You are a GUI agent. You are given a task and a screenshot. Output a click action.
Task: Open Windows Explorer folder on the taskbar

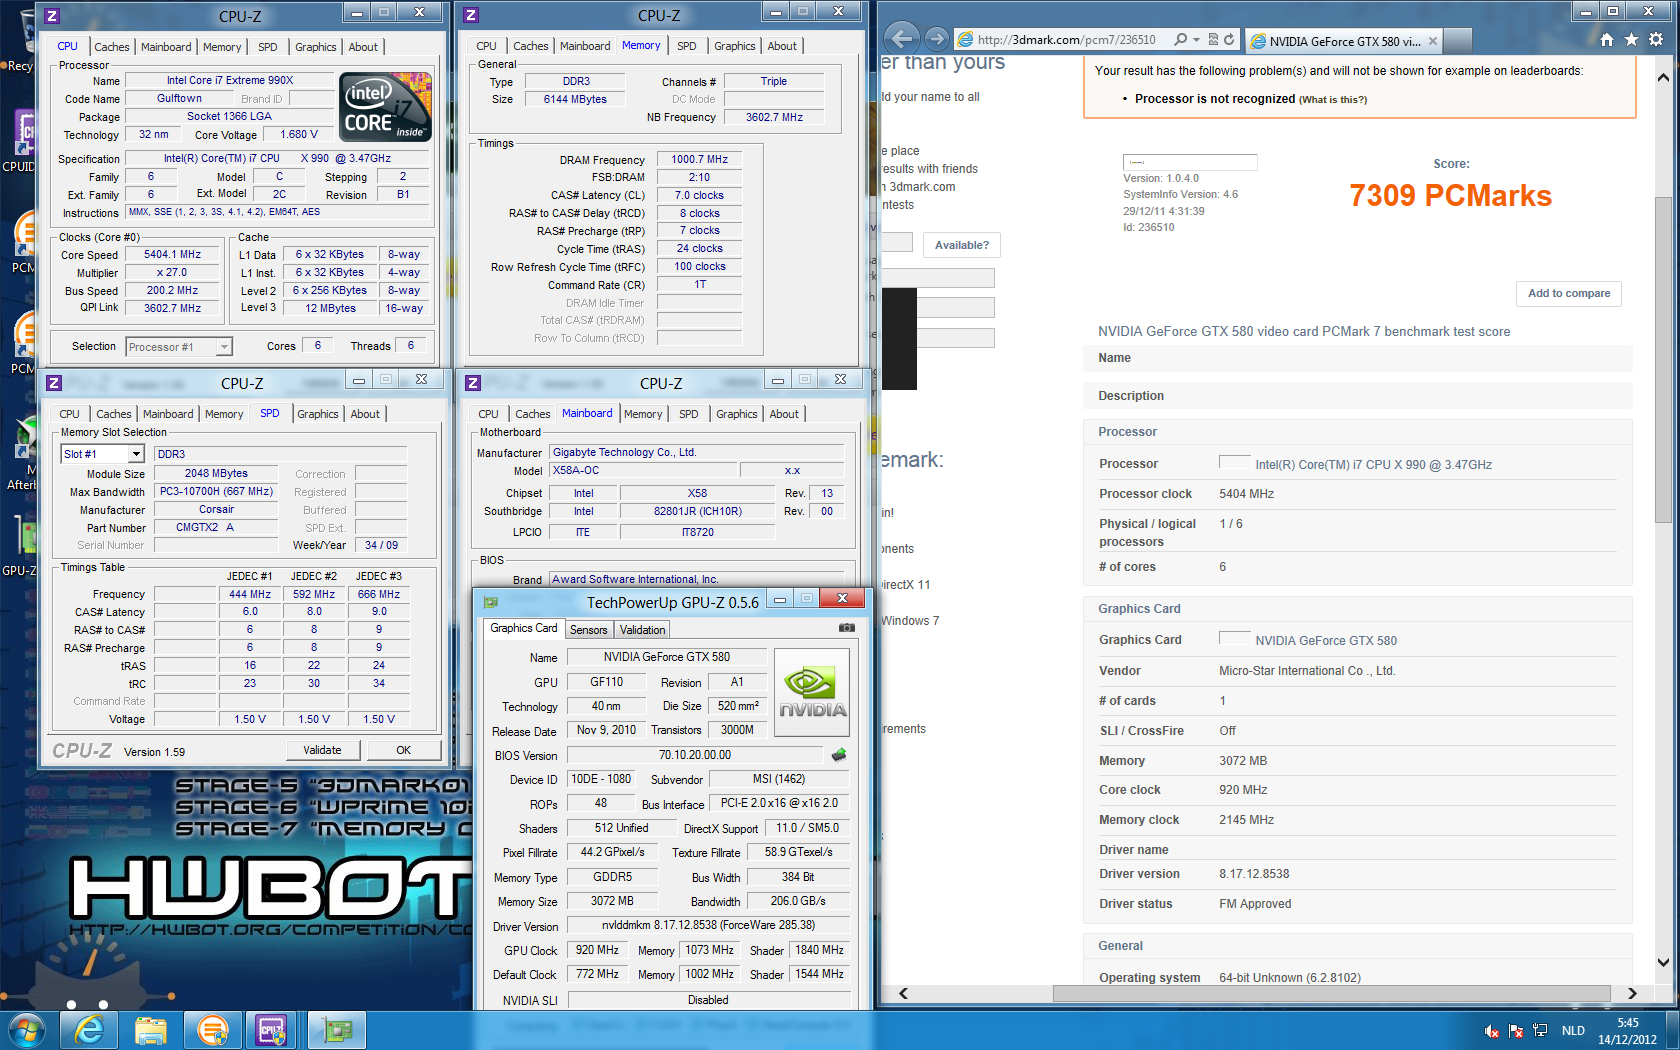(x=151, y=1030)
